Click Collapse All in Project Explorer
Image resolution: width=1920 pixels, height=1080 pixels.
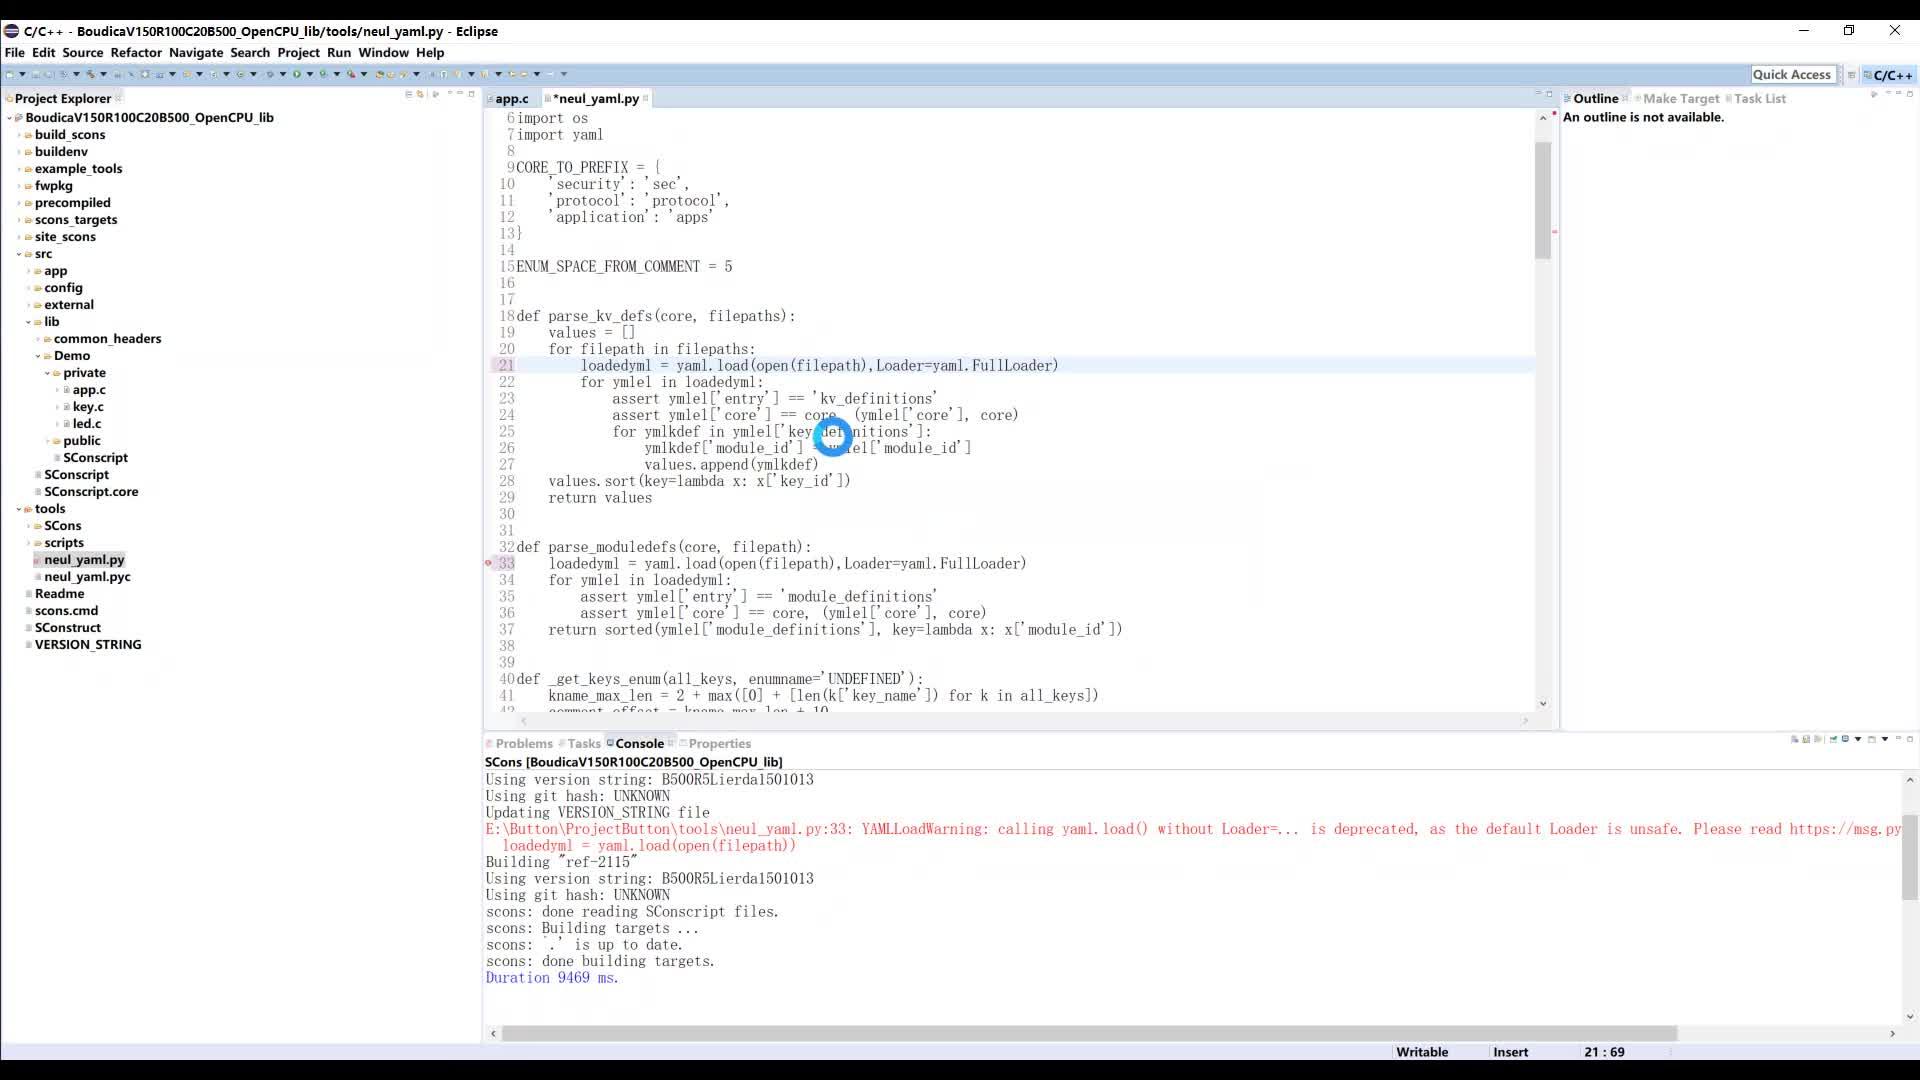(409, 94)
